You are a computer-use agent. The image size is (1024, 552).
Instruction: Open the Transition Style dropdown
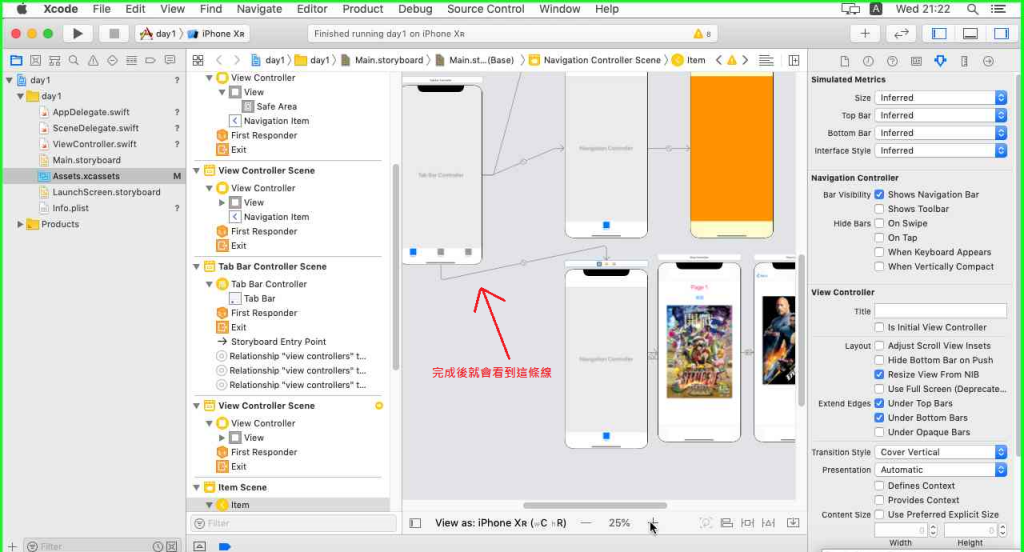pos(940,452)
